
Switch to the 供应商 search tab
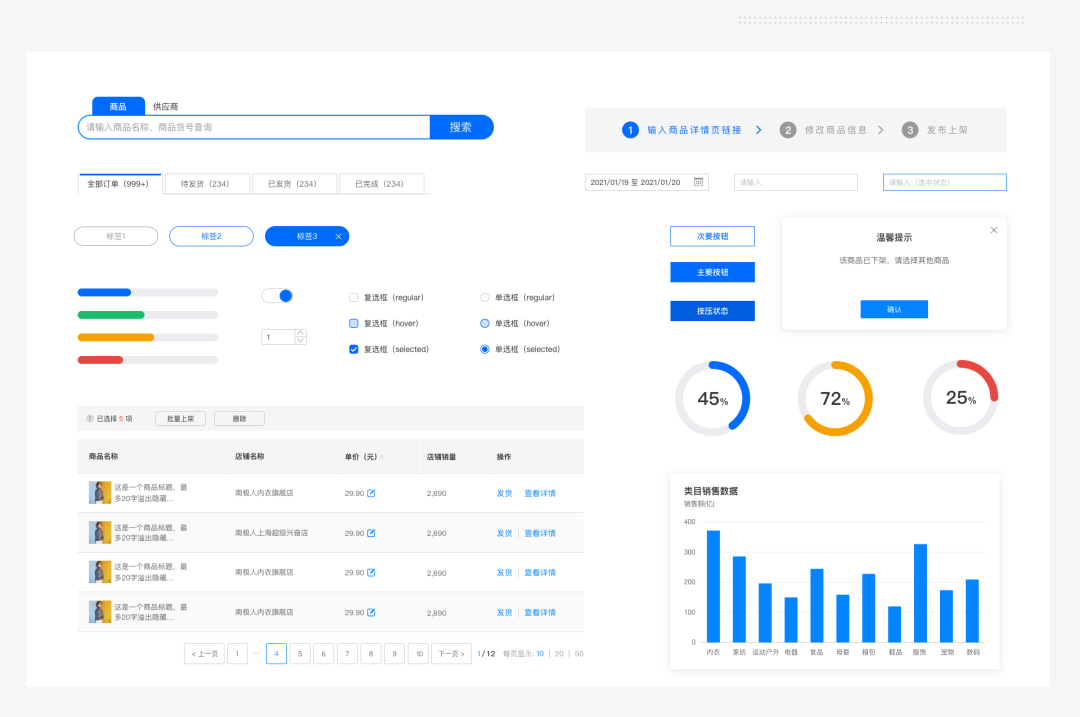pyautogui.click(x=165, y=107)
